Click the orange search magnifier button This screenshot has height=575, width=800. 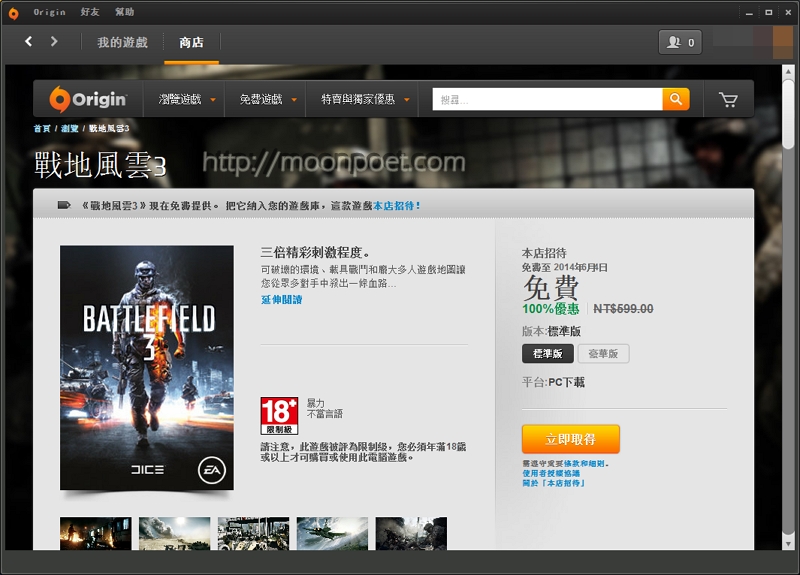pyautogui.click(x=676, y=99)
